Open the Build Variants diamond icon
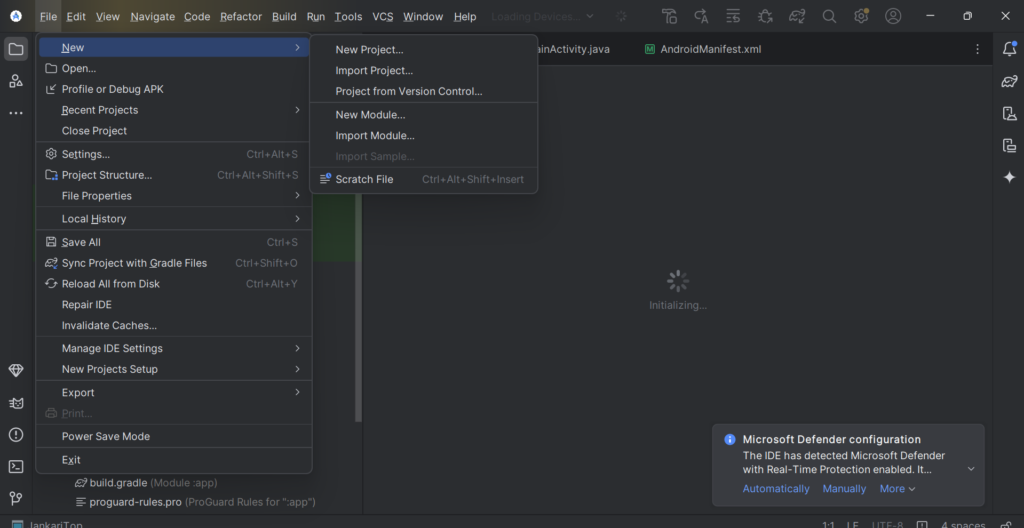Image resolution: width=1024 pixels, height=528 pixels. point(16,371)
